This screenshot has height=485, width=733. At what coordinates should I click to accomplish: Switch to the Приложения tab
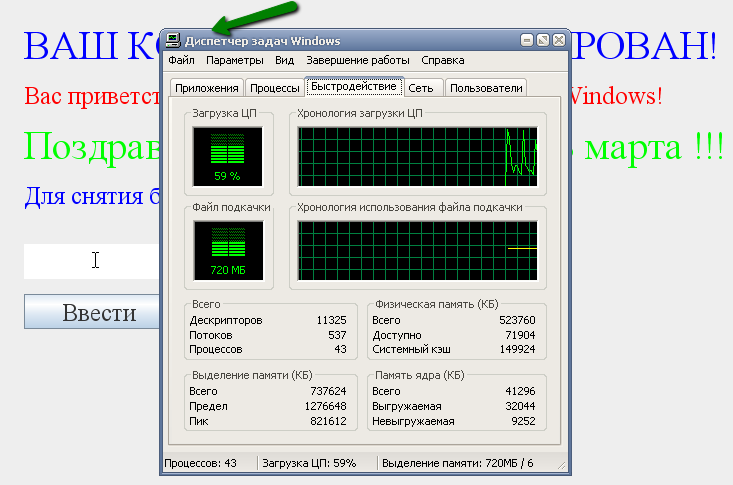coord(207,88)
